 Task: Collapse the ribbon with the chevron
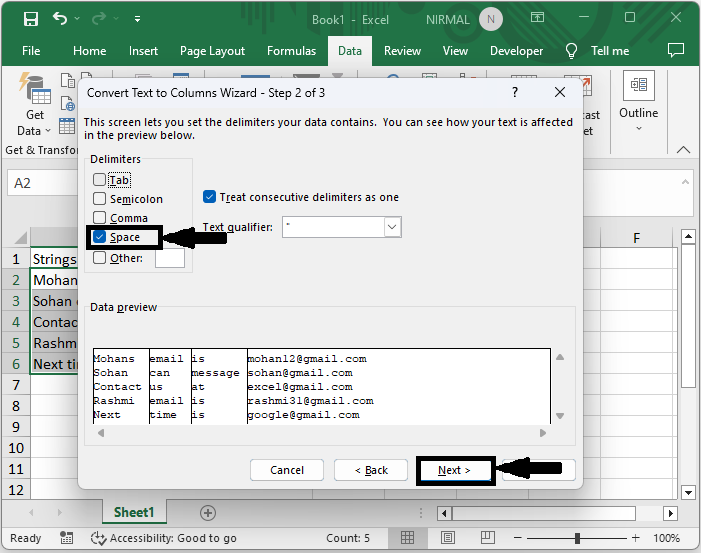click(x=683, y=150)
